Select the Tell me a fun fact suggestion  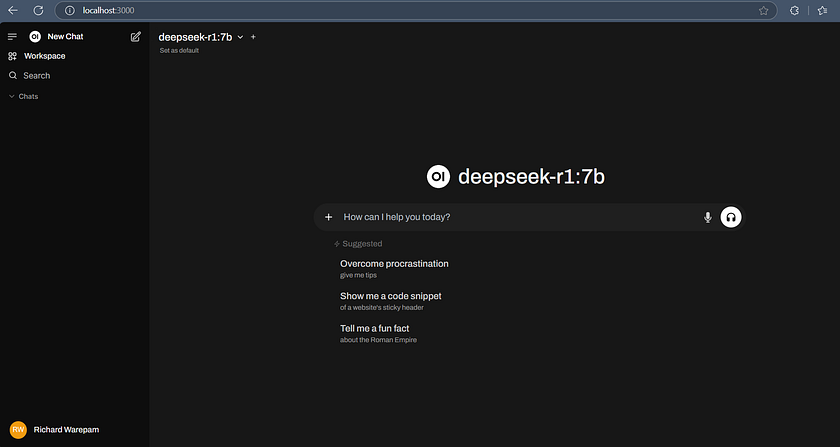click(x=378, y=333)
